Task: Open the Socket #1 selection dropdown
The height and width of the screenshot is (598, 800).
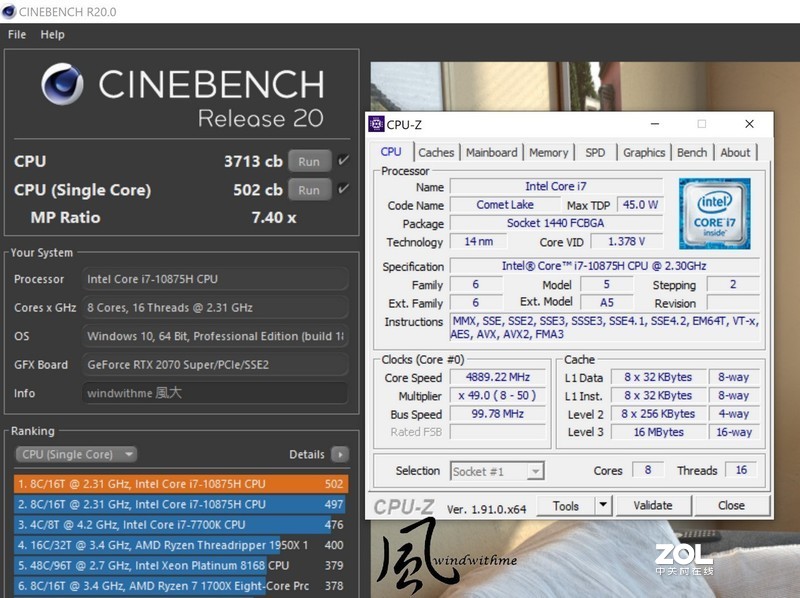Action: (x=497, y=471)
